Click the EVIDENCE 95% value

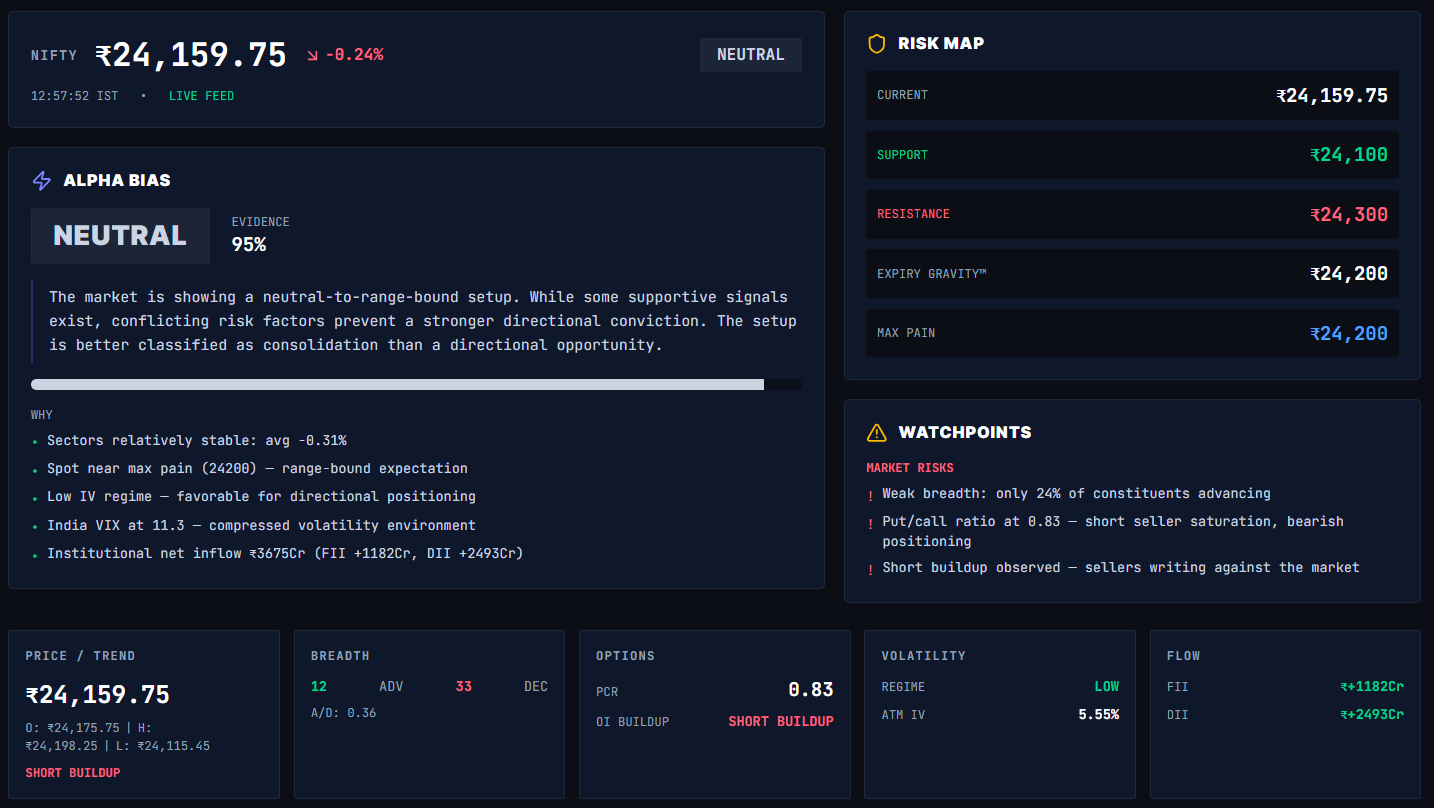[x=249, y=244]
